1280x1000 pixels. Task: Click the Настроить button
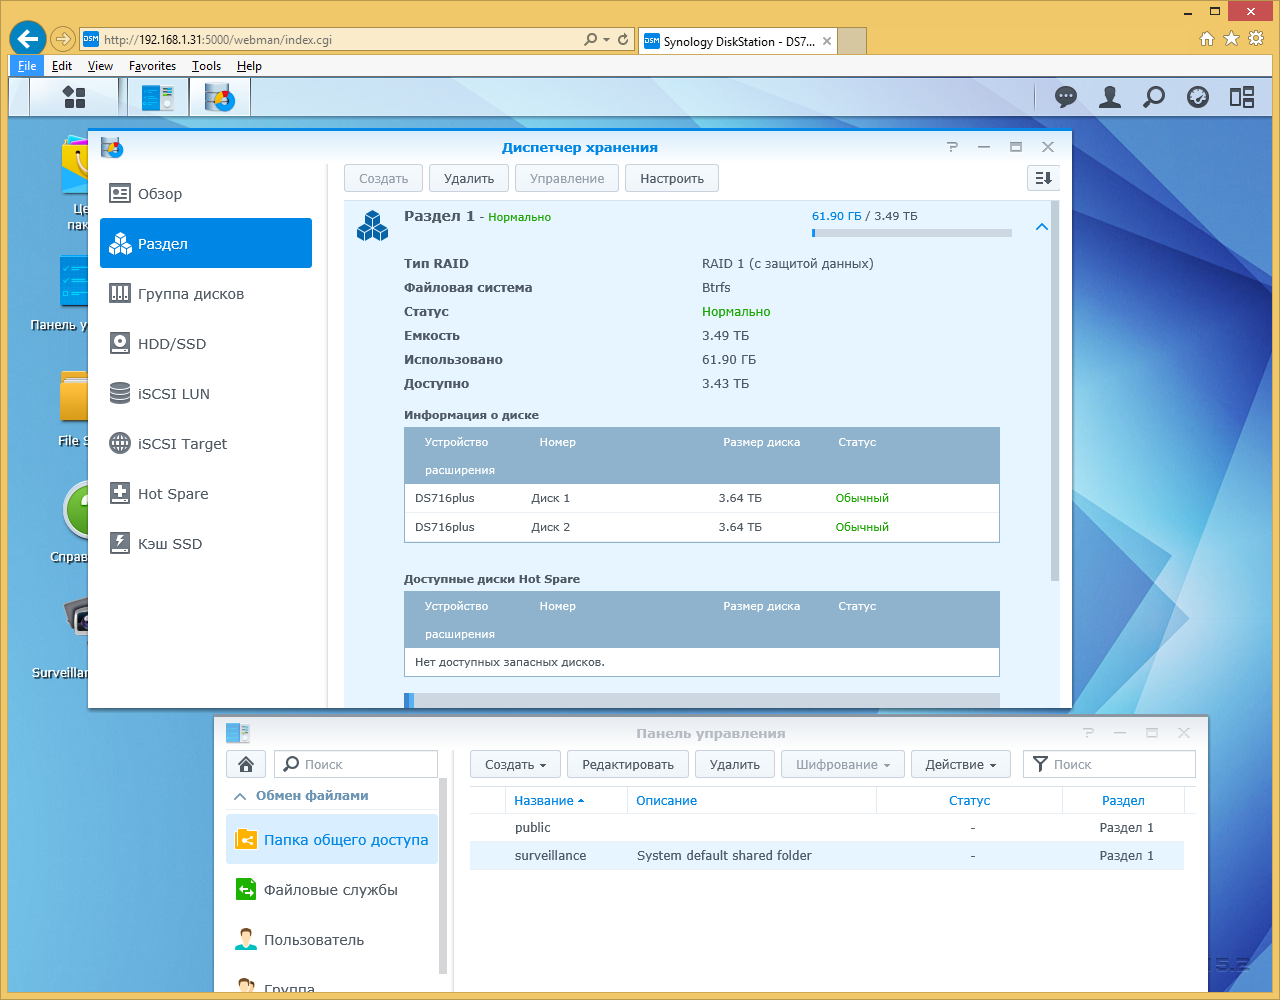click(x=671, y=178)
